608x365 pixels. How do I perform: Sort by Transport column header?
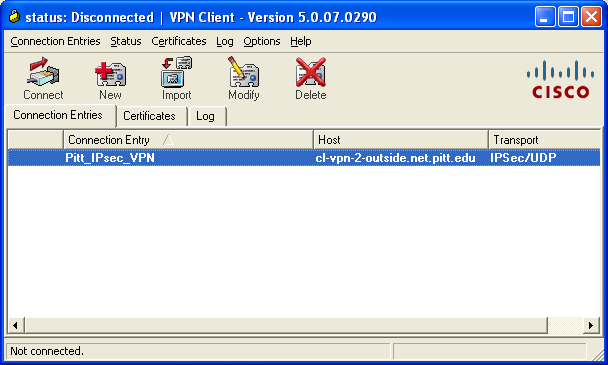(x=545, y=140)
